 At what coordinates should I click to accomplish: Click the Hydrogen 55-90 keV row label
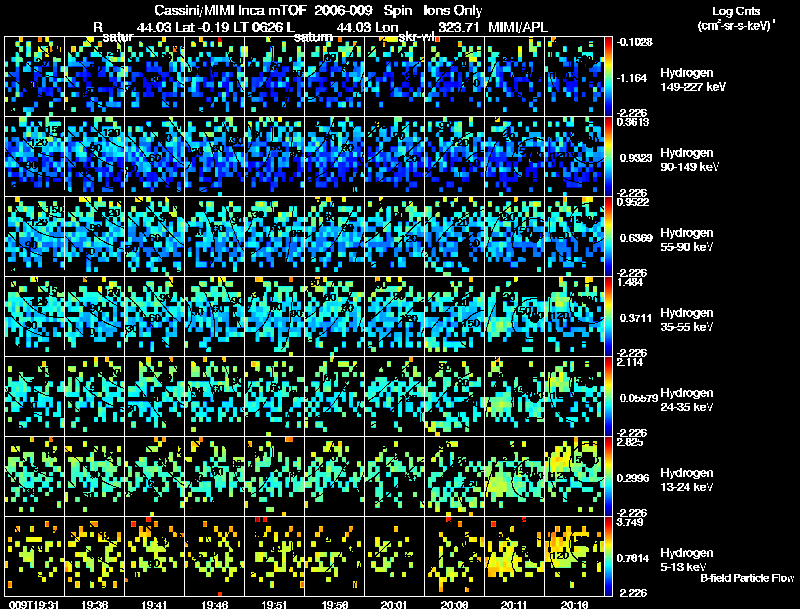687,240
